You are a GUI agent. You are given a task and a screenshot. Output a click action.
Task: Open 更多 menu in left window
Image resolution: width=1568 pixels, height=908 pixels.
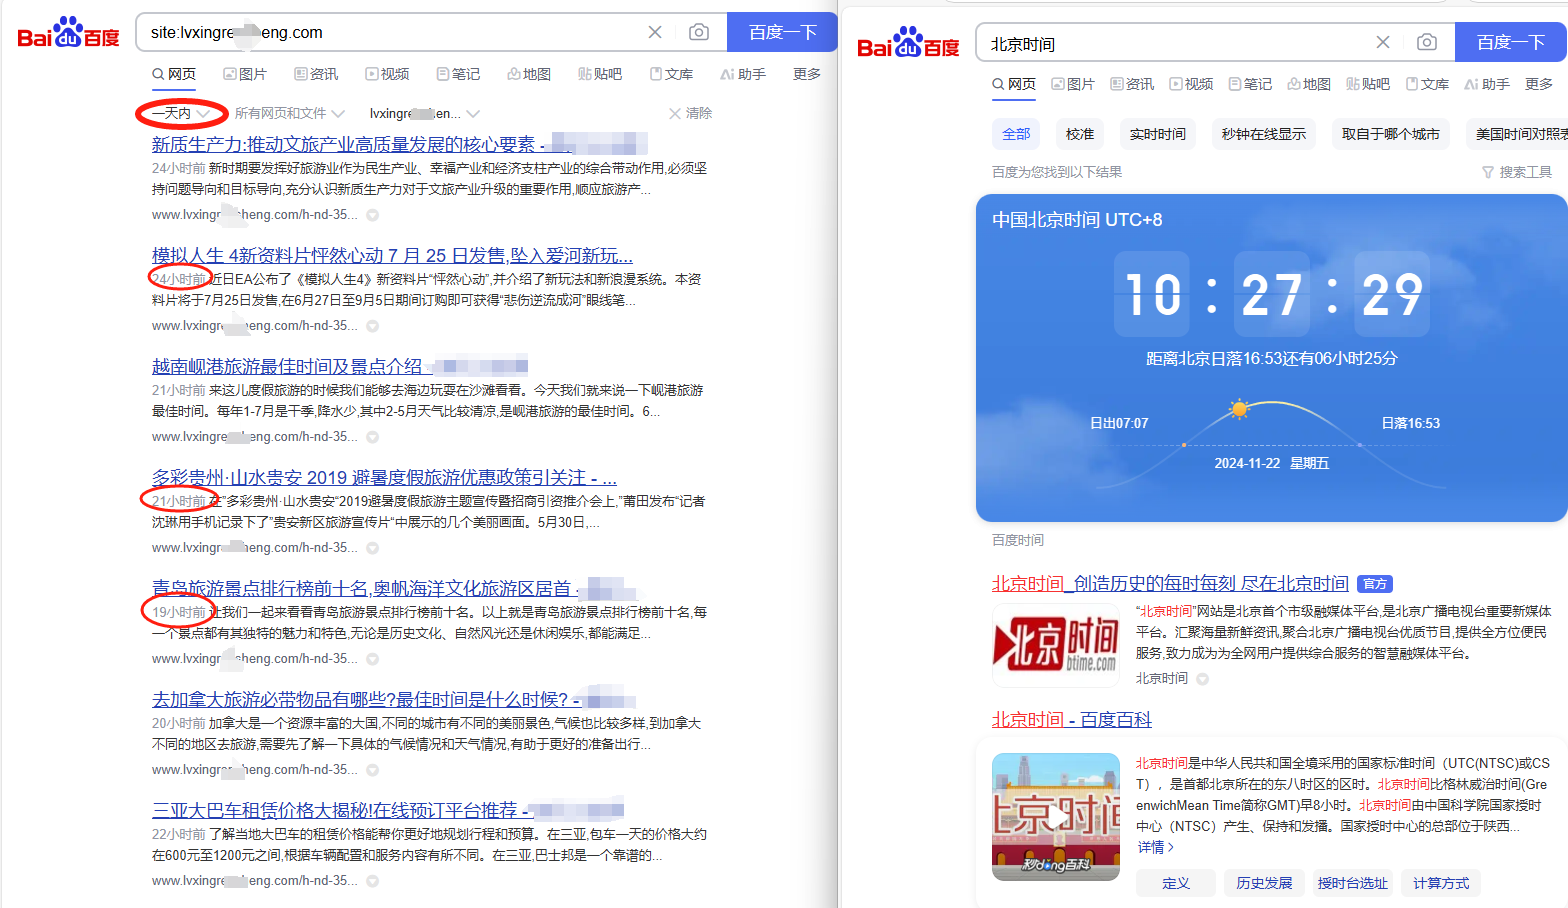(x=807, y=74)
